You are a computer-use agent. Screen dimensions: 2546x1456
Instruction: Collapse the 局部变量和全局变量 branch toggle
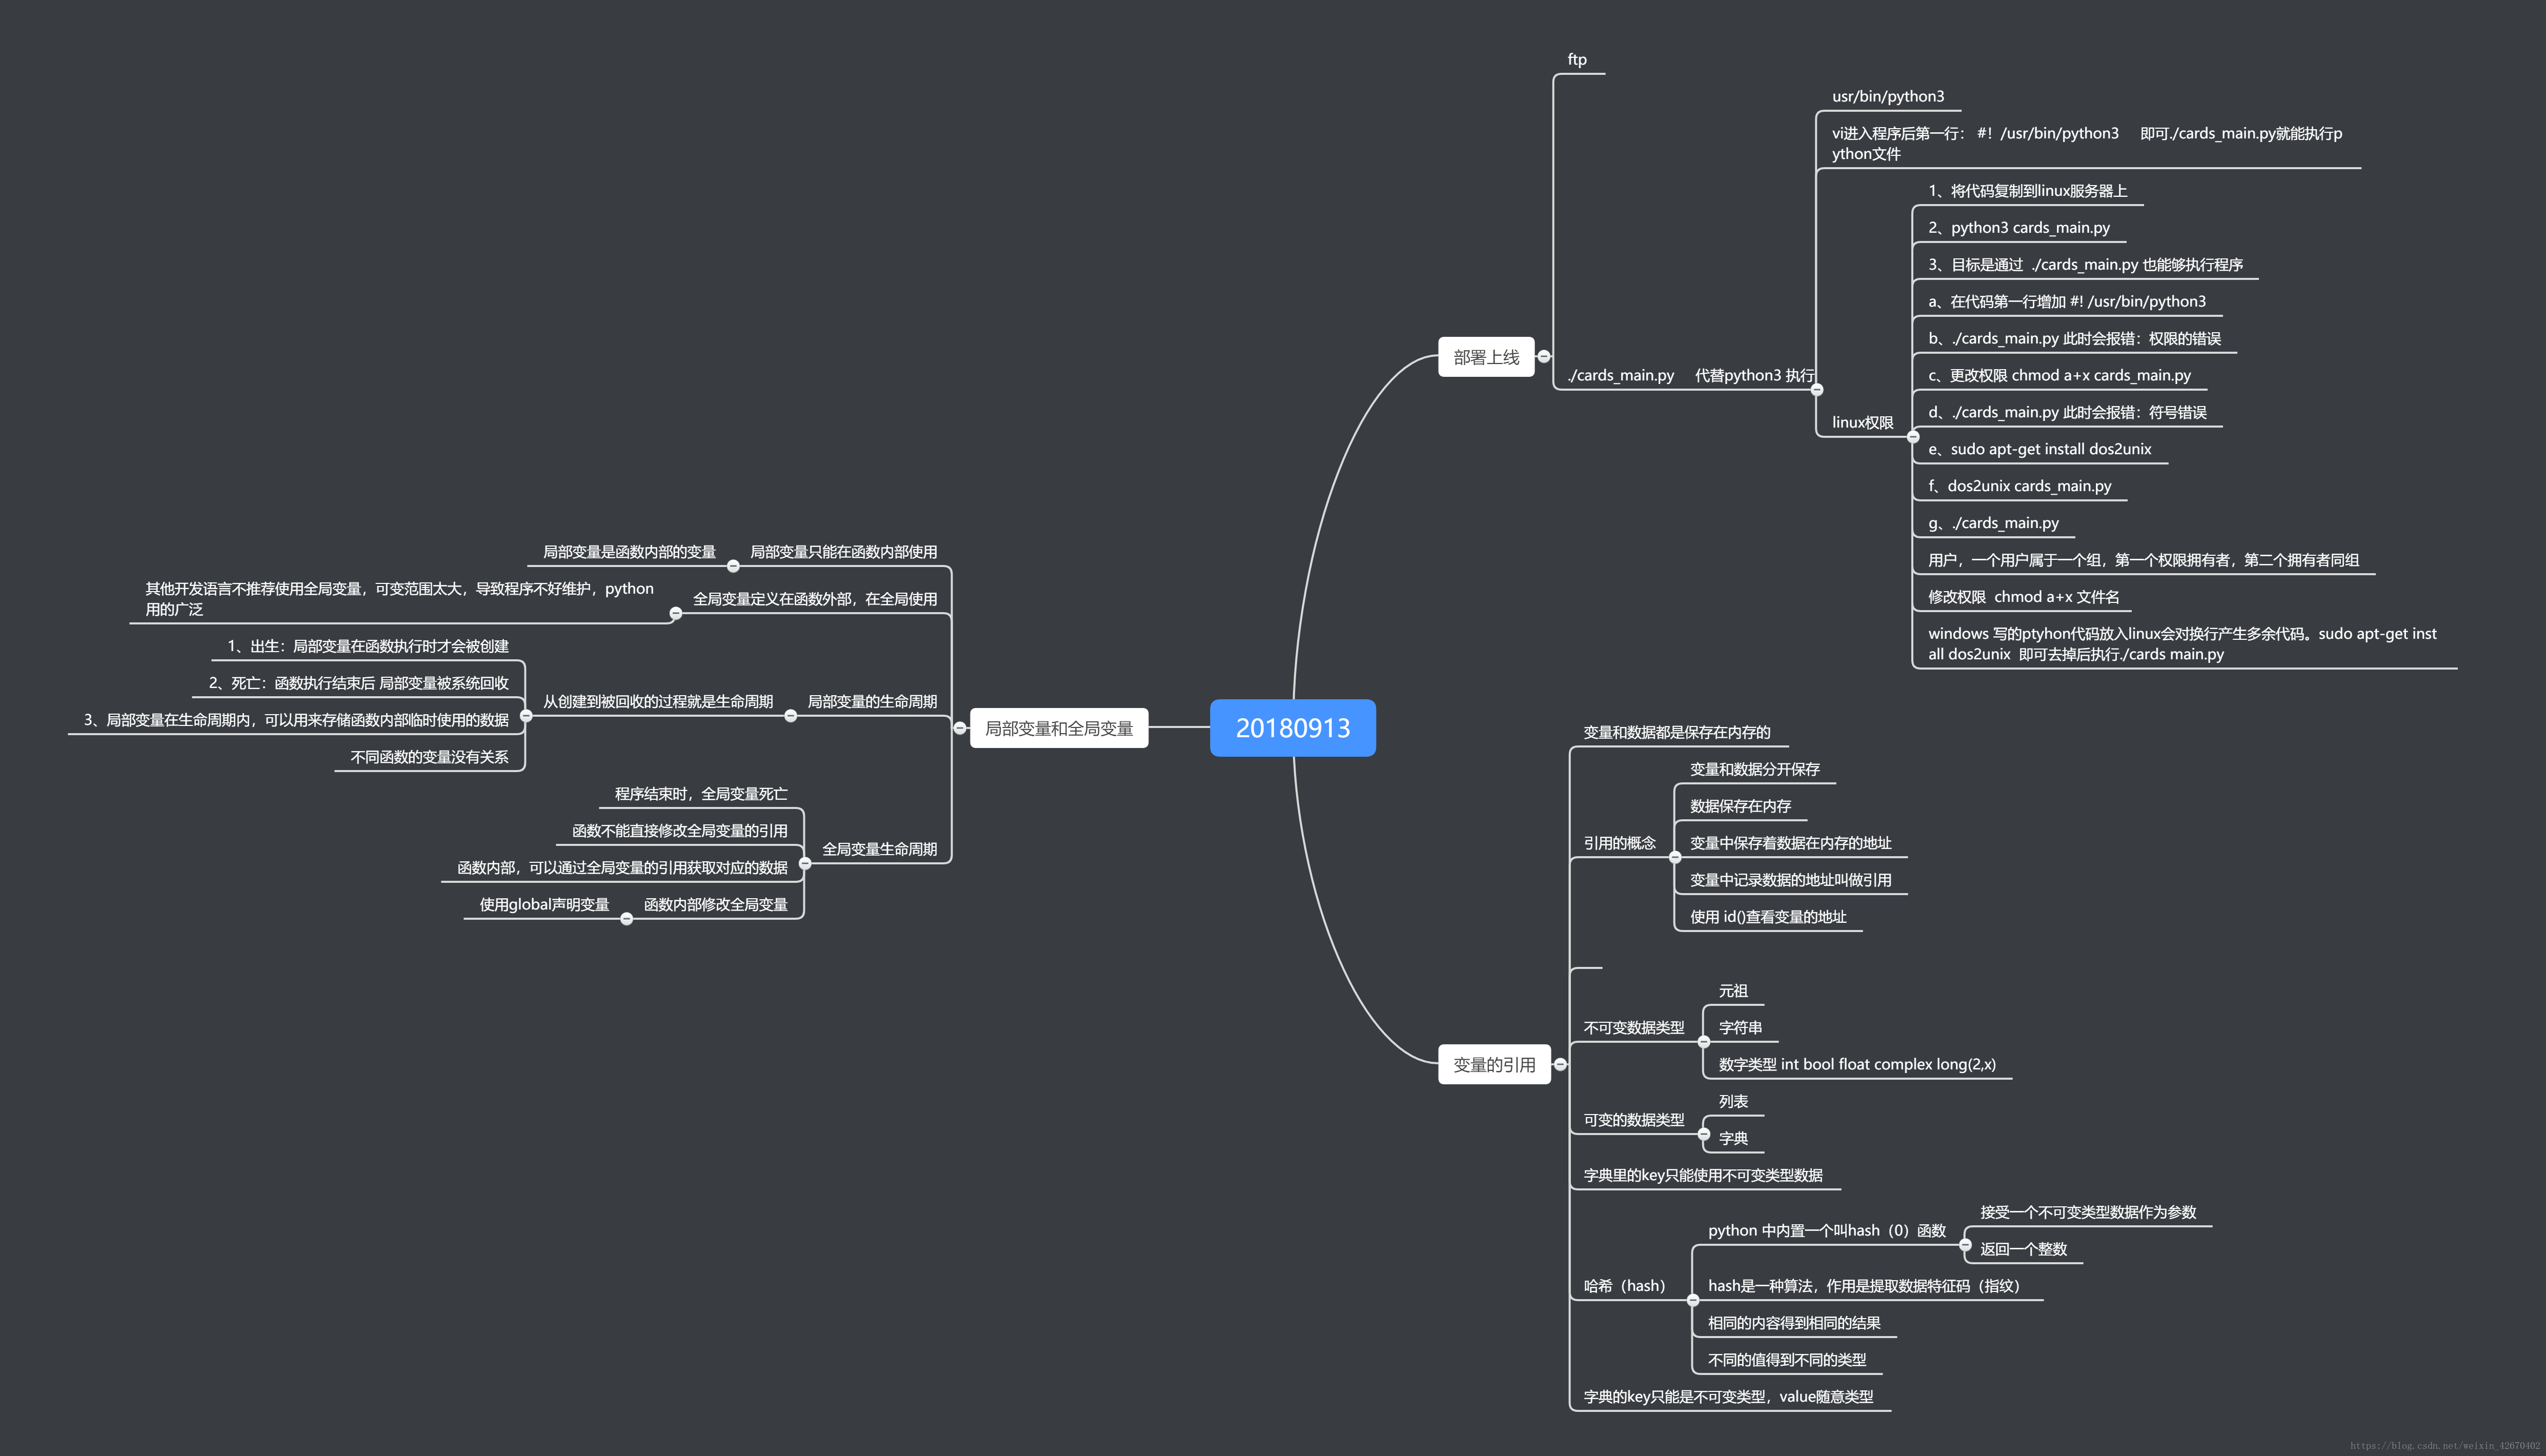coord(960,728)
